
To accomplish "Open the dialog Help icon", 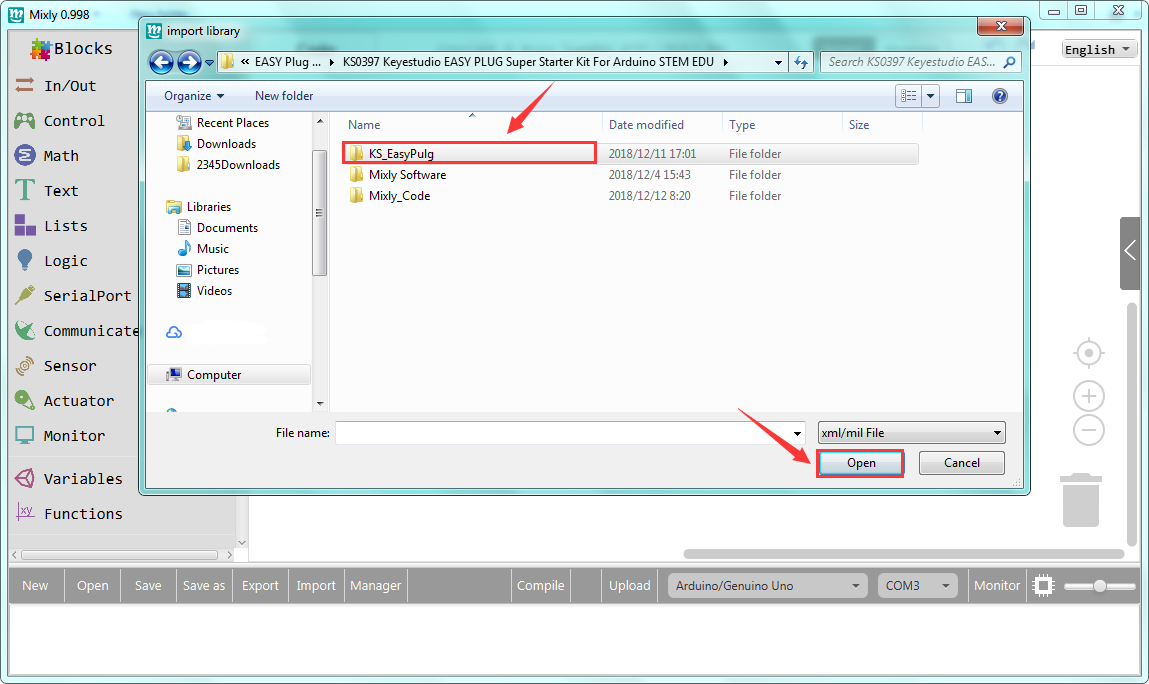I will [x=1000, y=96].
